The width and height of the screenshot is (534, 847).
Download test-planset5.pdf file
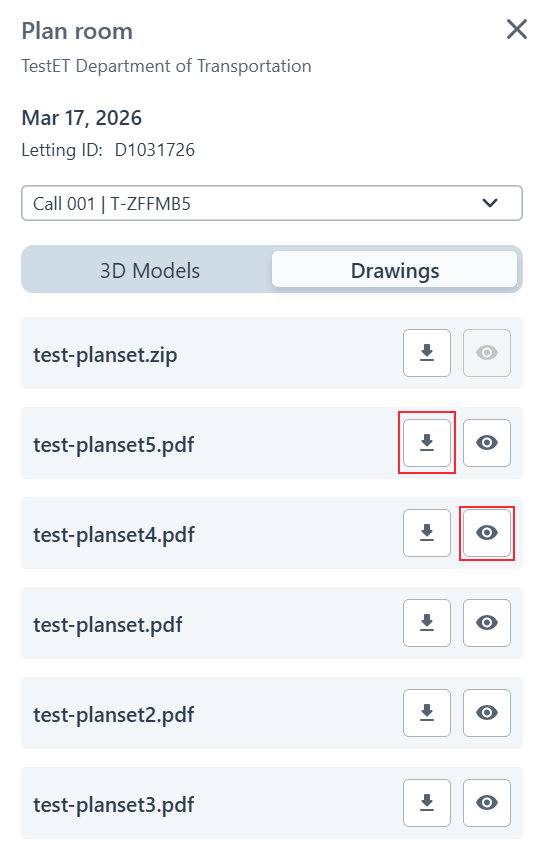coord(427,443)
